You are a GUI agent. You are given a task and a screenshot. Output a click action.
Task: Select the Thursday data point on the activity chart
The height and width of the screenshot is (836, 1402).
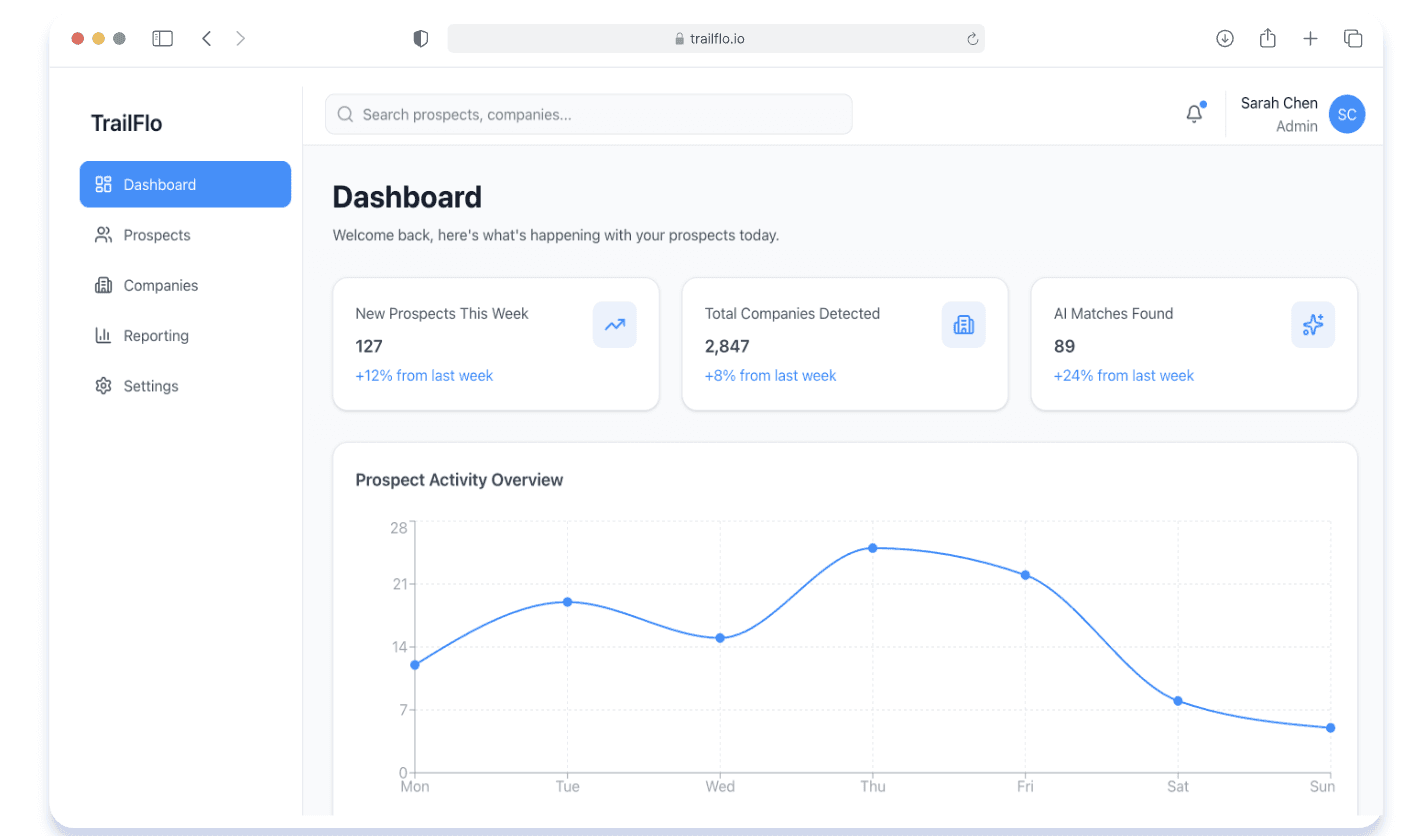872,548
